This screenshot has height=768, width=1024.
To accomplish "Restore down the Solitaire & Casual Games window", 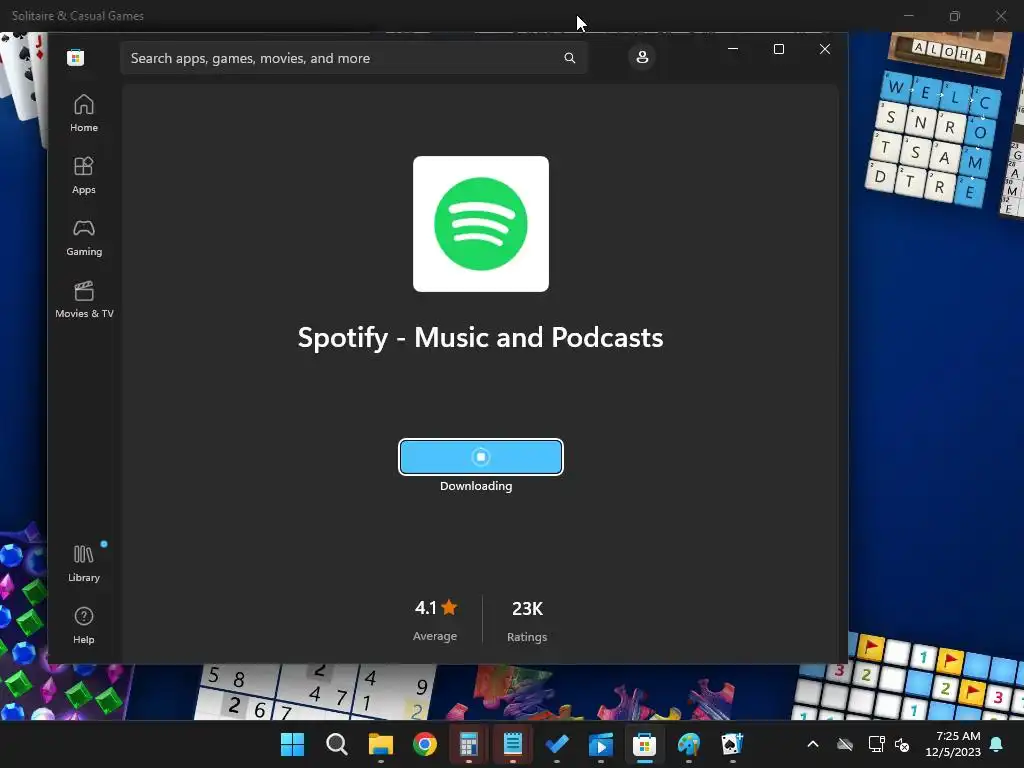I will (955, 16).
